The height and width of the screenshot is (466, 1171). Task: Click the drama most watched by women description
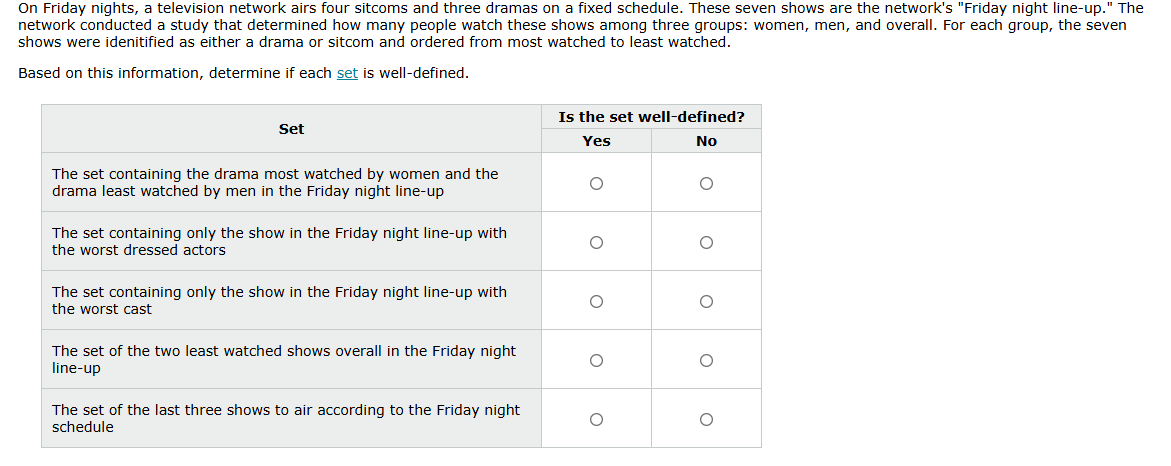pos(275,182)
